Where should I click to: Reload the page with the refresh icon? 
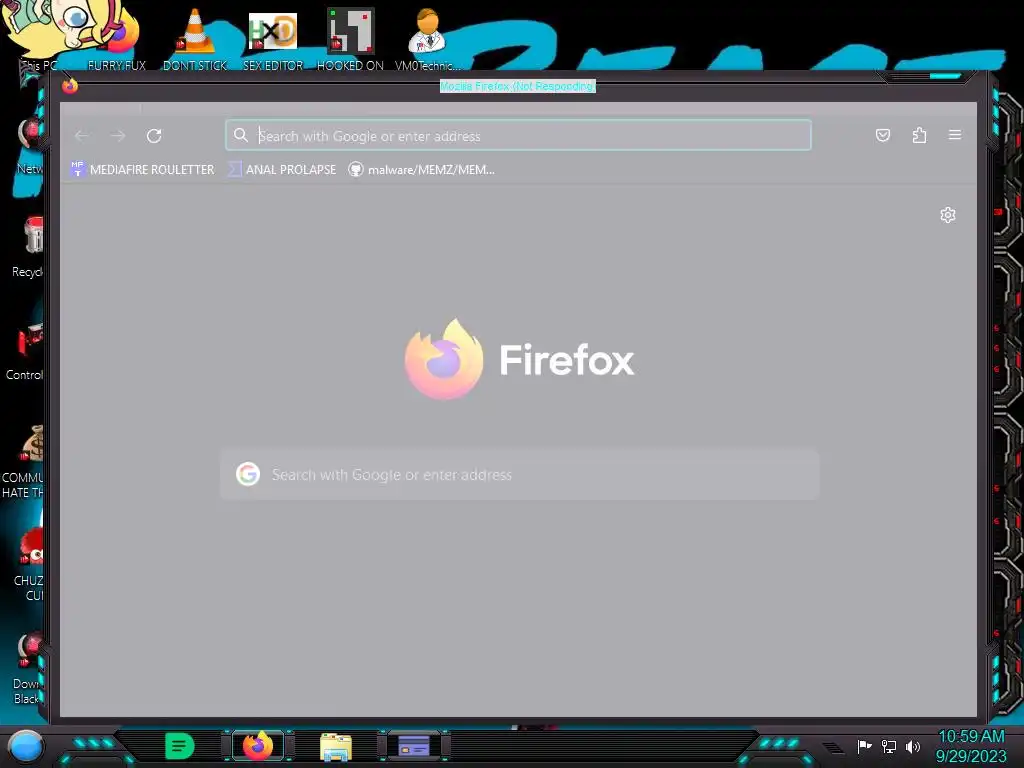click(154, 136)
